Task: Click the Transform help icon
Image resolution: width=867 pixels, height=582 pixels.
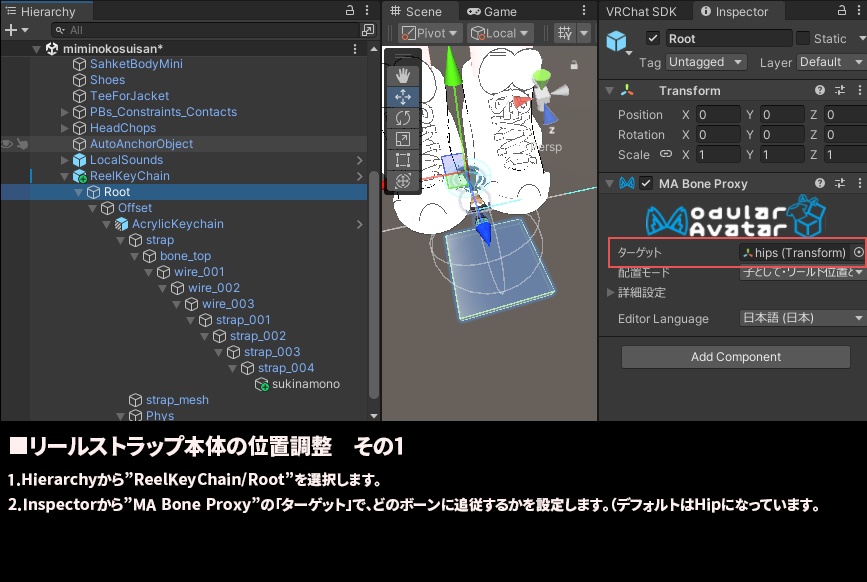Action: tap(820, 90)
